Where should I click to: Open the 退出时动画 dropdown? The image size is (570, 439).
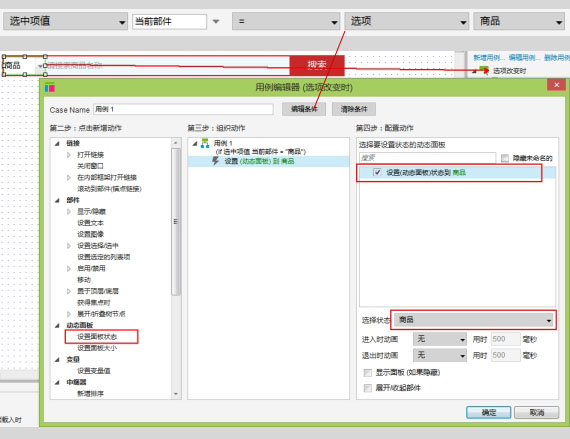440,355
